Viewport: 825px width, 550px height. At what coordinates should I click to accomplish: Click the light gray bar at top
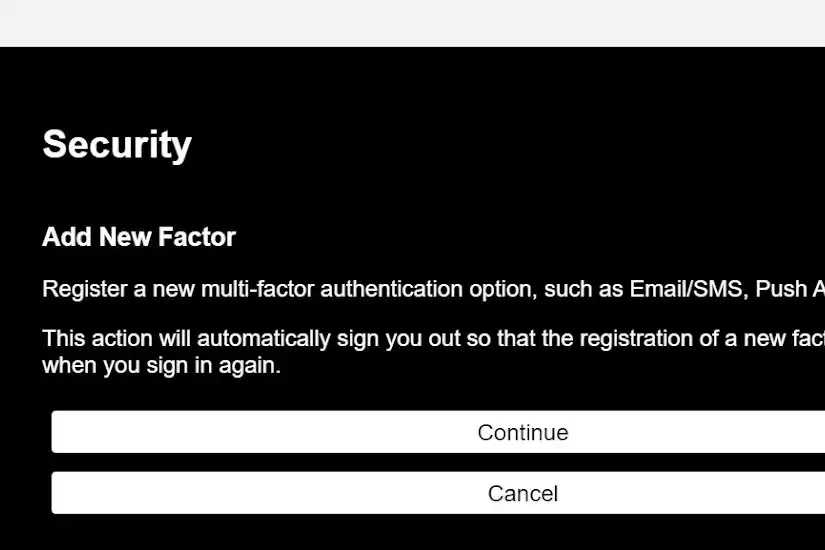pos(412,23)
